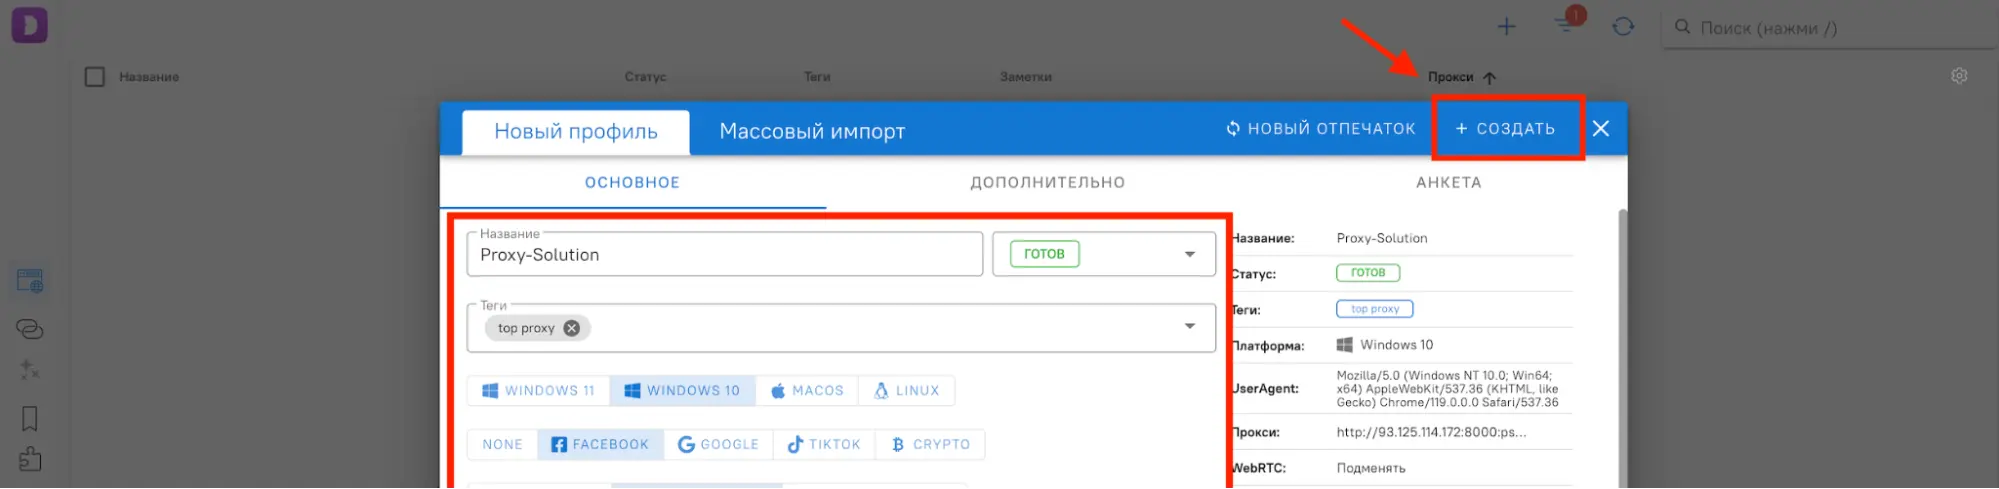Select Google site preset

pos(718,445)
